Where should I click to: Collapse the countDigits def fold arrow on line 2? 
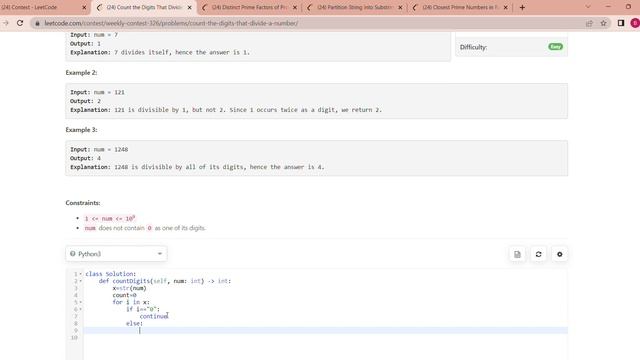80,281
